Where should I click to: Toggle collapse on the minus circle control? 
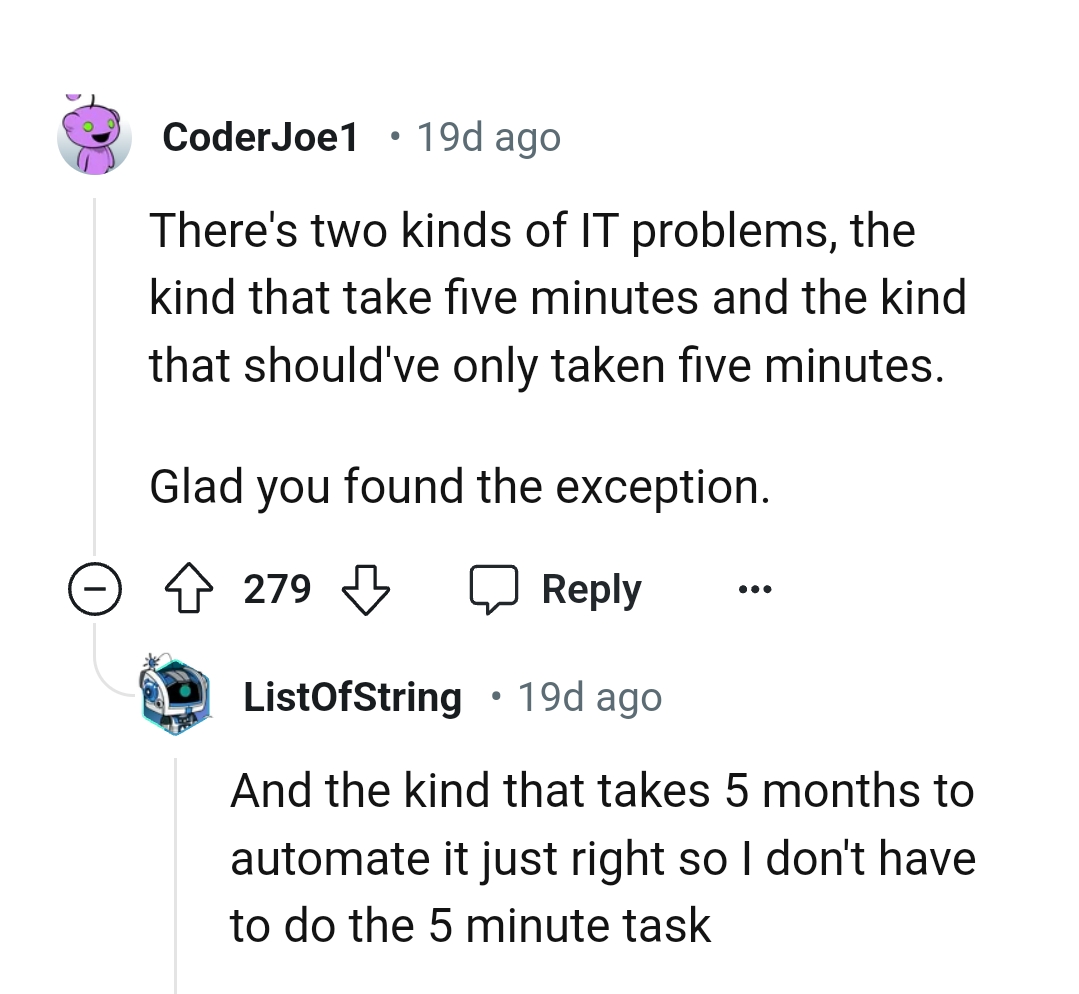click(95, 589)
